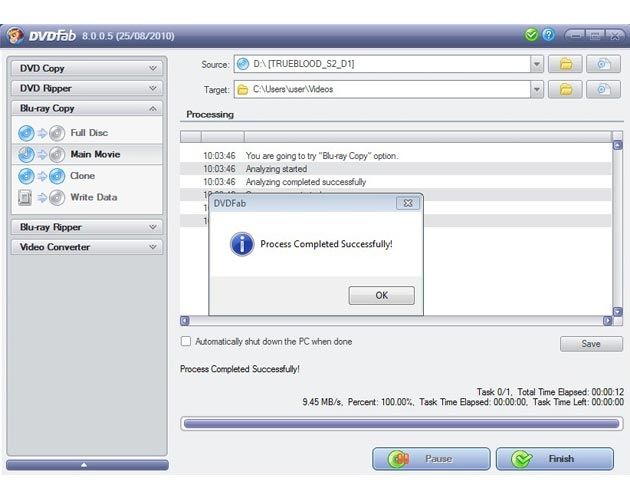Browse source folder with folder icon button
The image size is (630, 500).
tap(565, 64)
